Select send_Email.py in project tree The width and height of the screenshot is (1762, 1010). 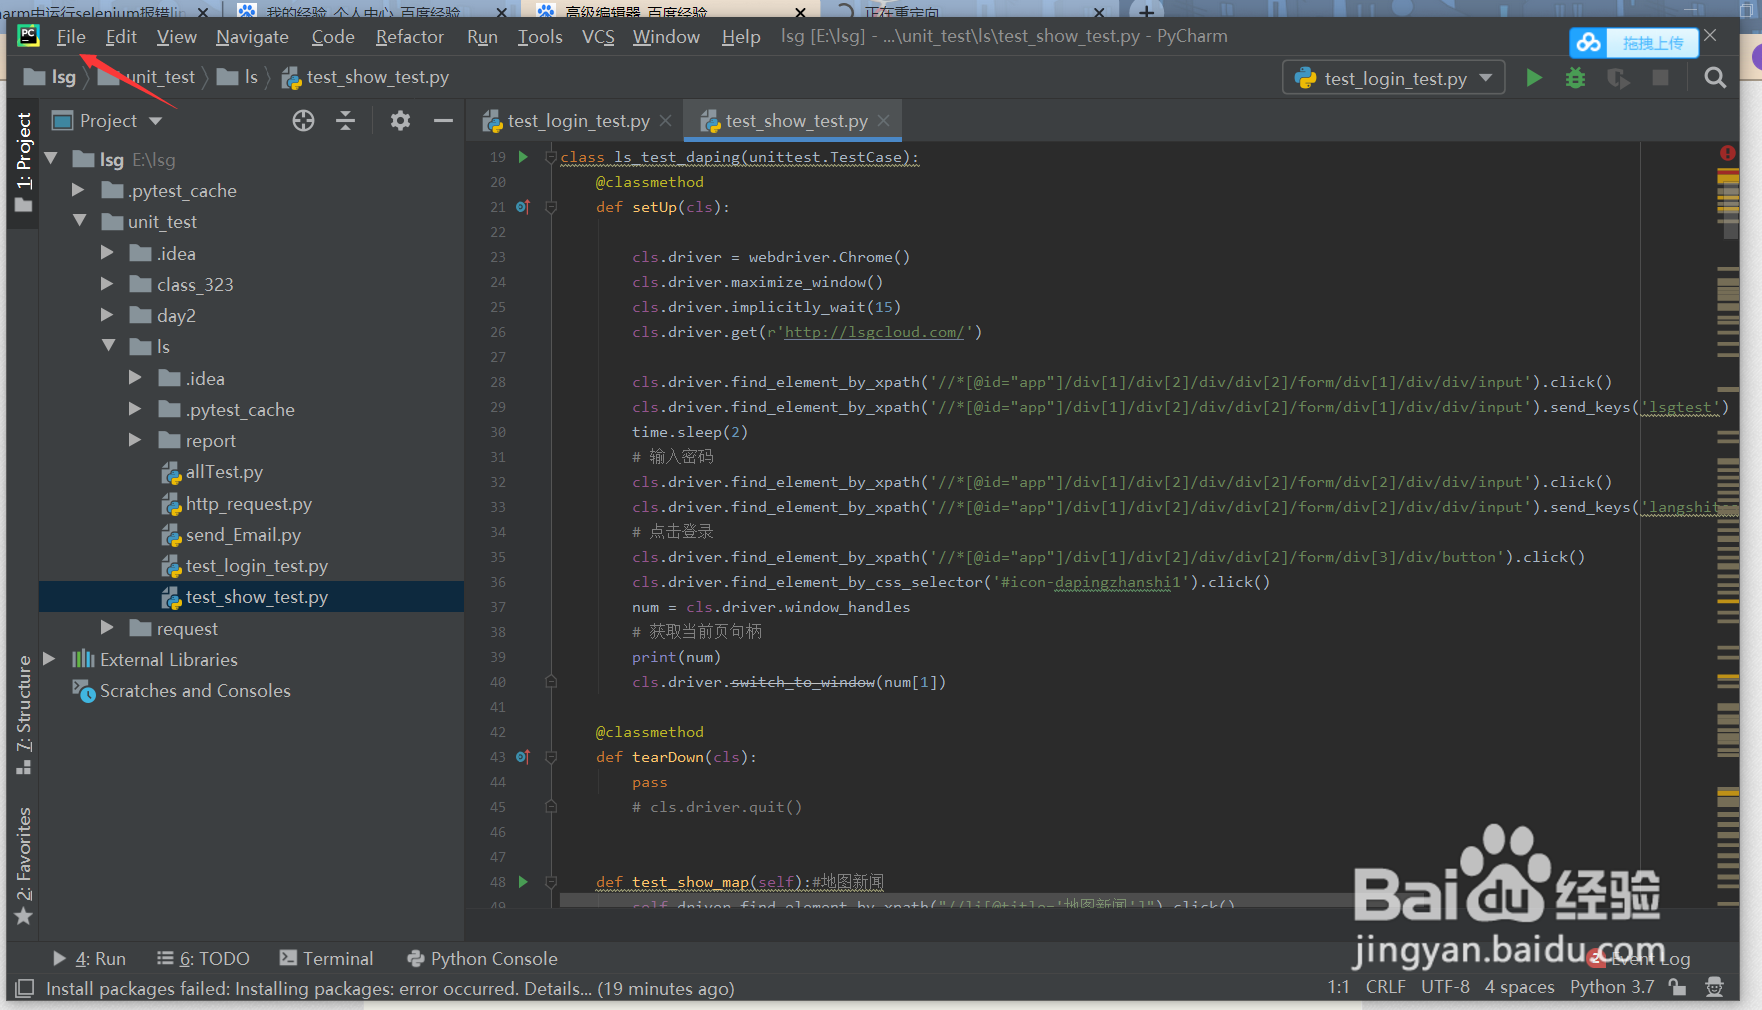(243, 535)
